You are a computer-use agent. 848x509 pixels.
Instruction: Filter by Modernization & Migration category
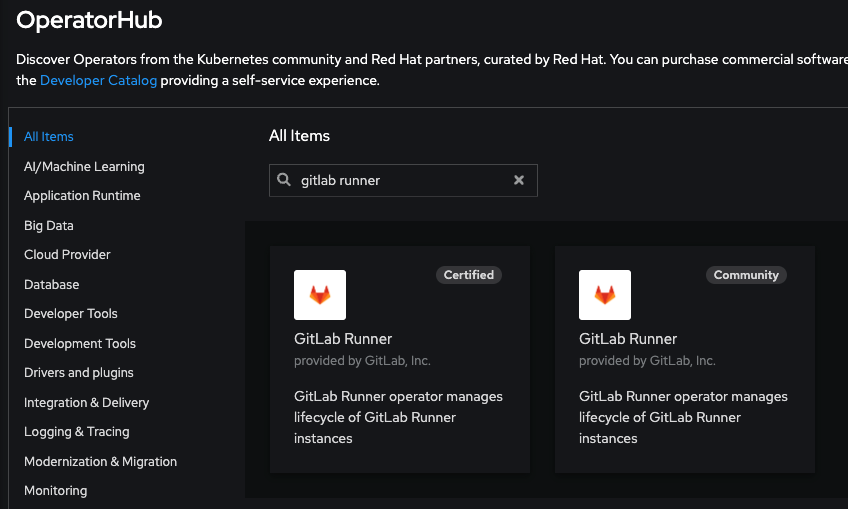tap(101, 461)
